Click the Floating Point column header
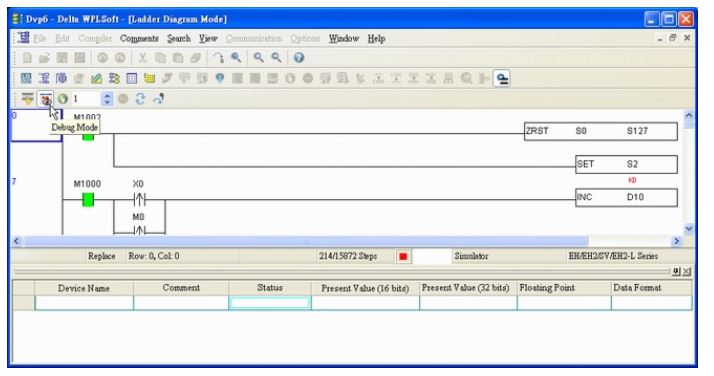Viewport: 714px width, 376px height. click(x=564, y=288)
